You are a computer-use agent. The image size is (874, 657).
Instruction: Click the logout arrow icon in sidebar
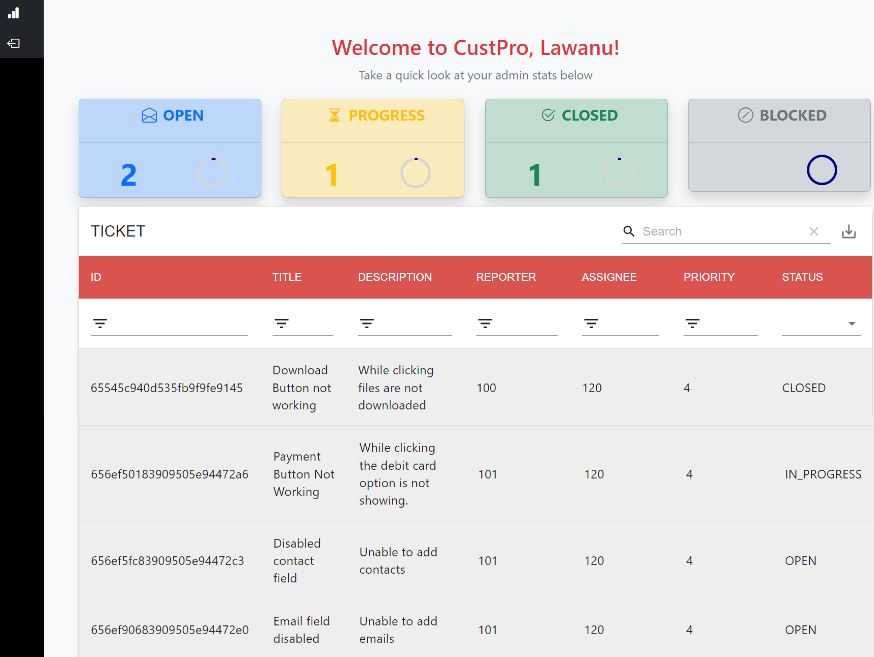(13, 43)
